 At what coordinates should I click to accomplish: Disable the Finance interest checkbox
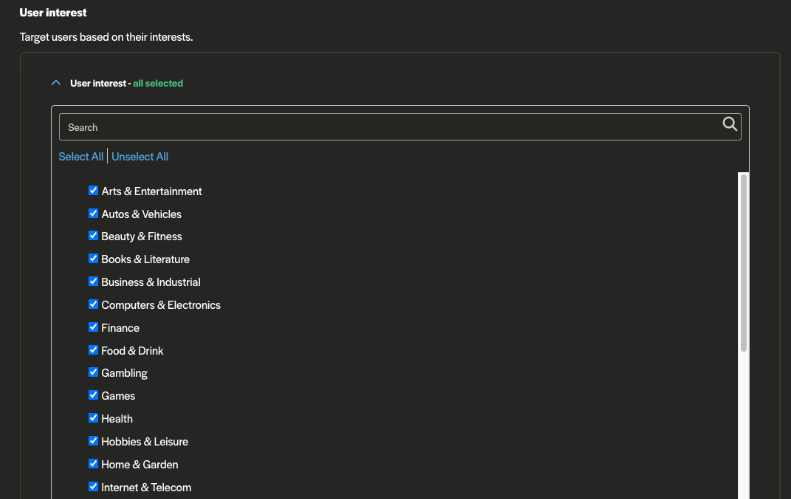(x=93, y=328)
